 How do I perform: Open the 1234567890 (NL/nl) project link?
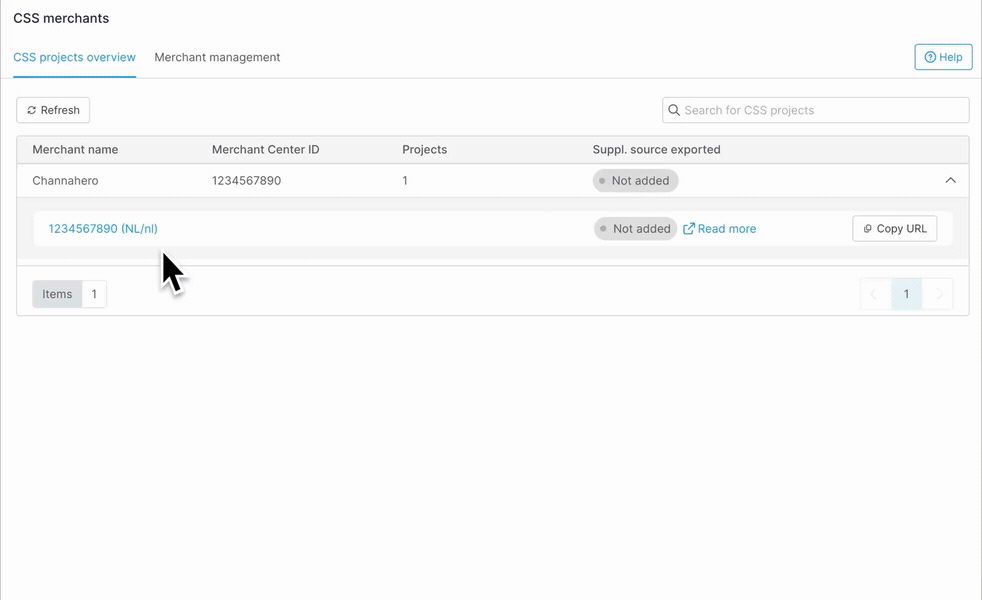pos(102,228)
